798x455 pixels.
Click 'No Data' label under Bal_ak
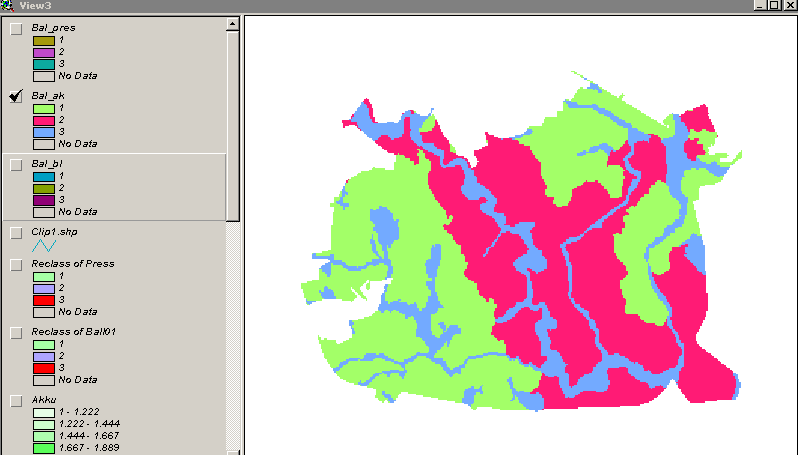77,144
